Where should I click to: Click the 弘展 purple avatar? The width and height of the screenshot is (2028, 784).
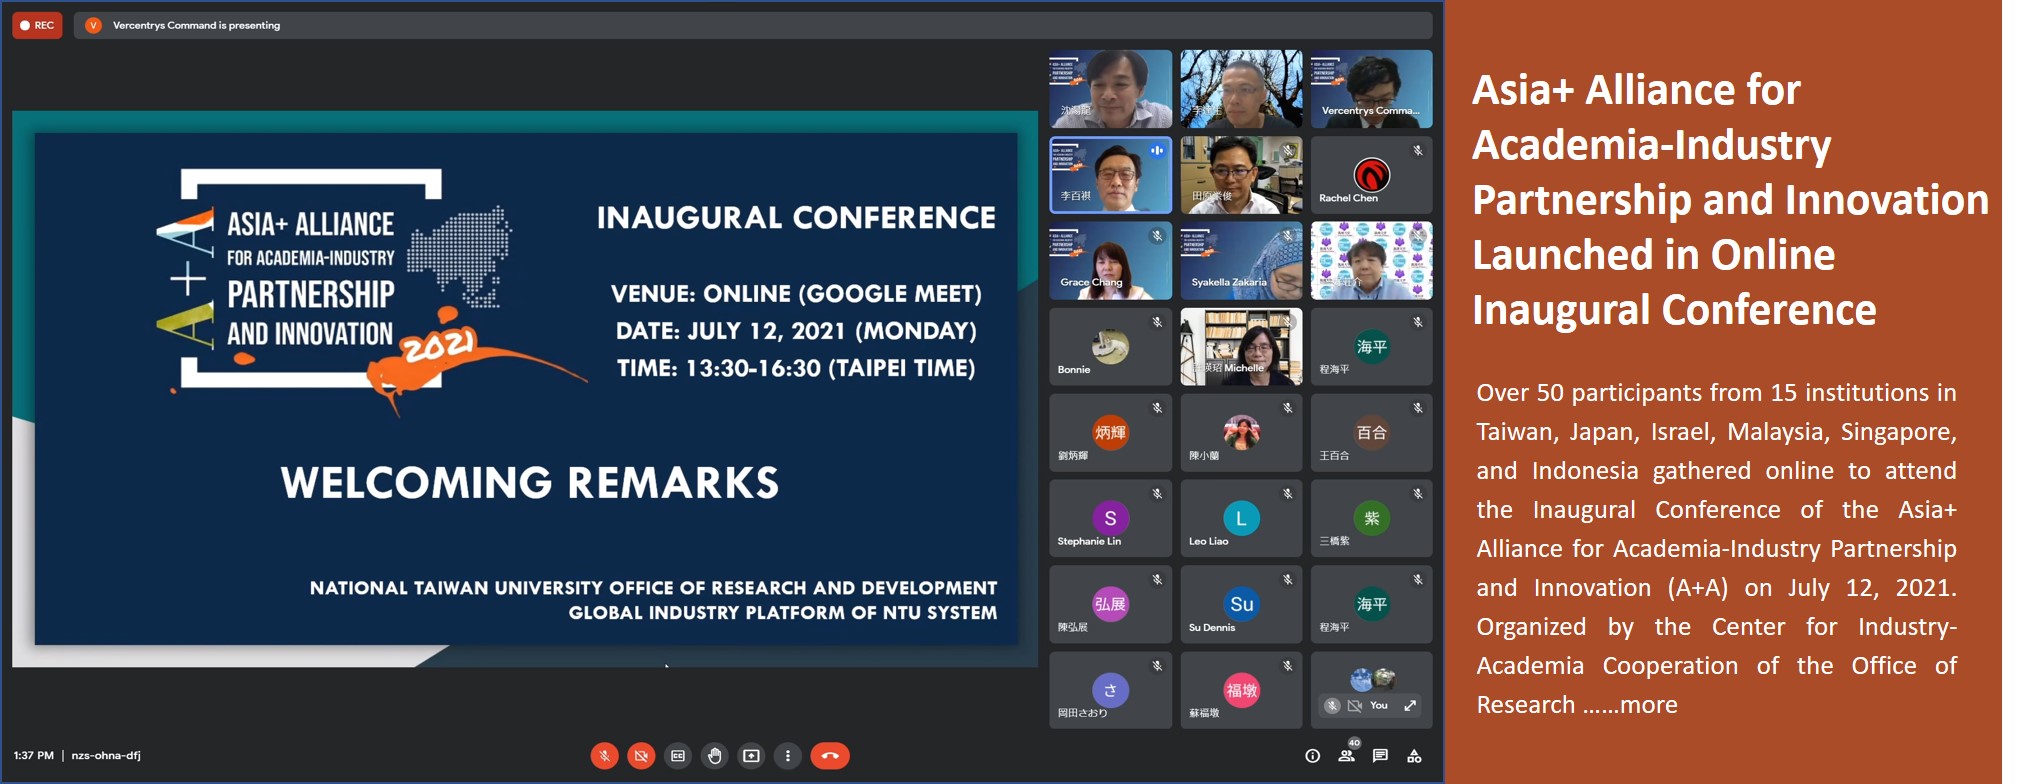tap(1110, 604)
